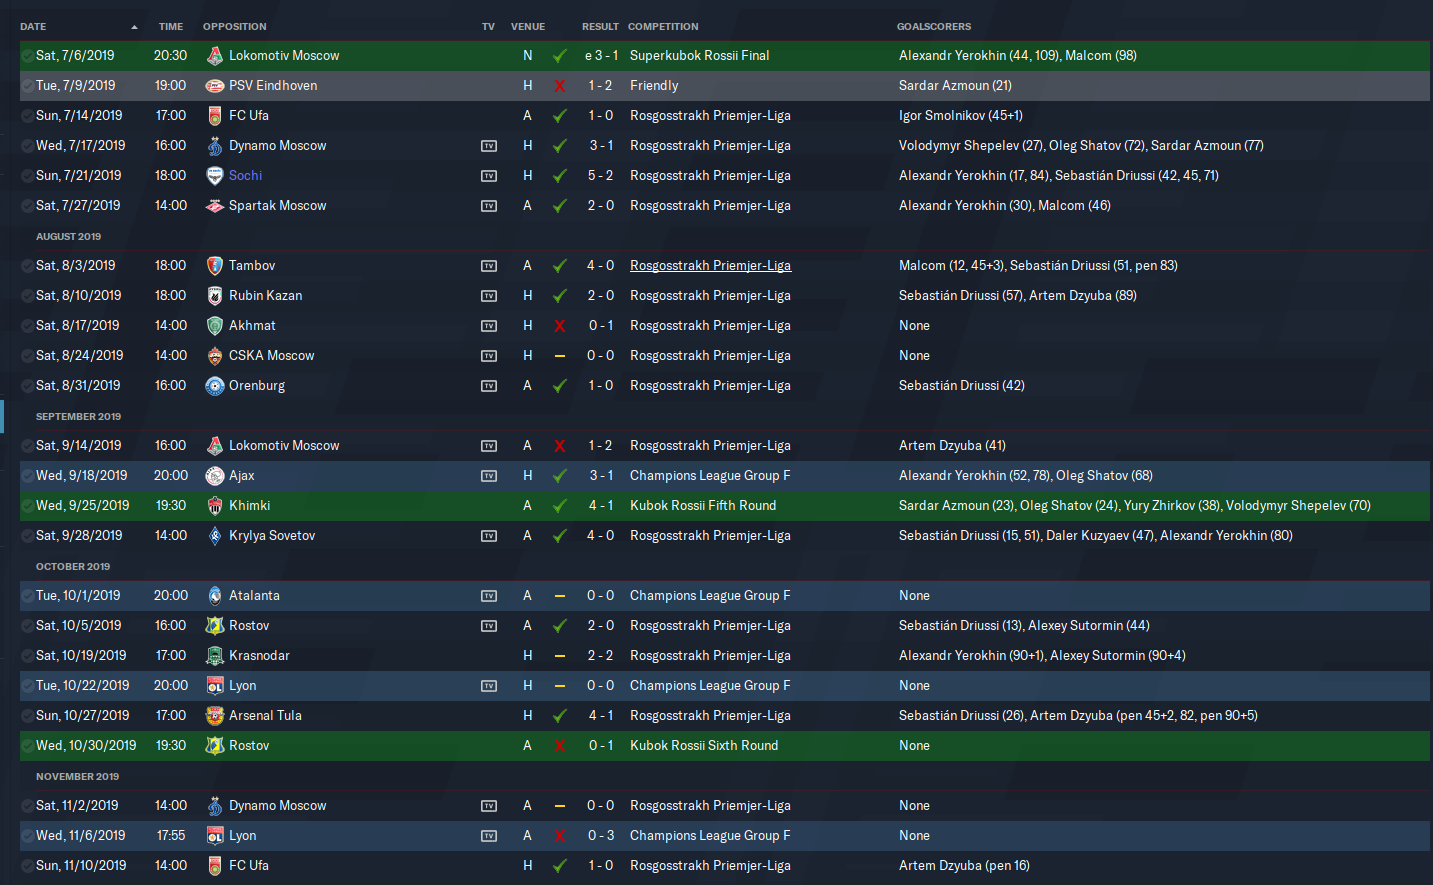Viewport: 1433px width, 885px height.
Task: Click the 20:30 kick-off time
Action: (171, 56)
